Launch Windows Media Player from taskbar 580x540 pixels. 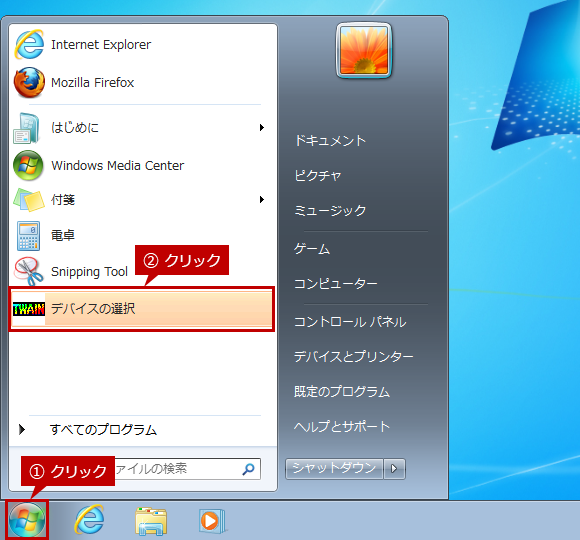(x=212, y=521)
